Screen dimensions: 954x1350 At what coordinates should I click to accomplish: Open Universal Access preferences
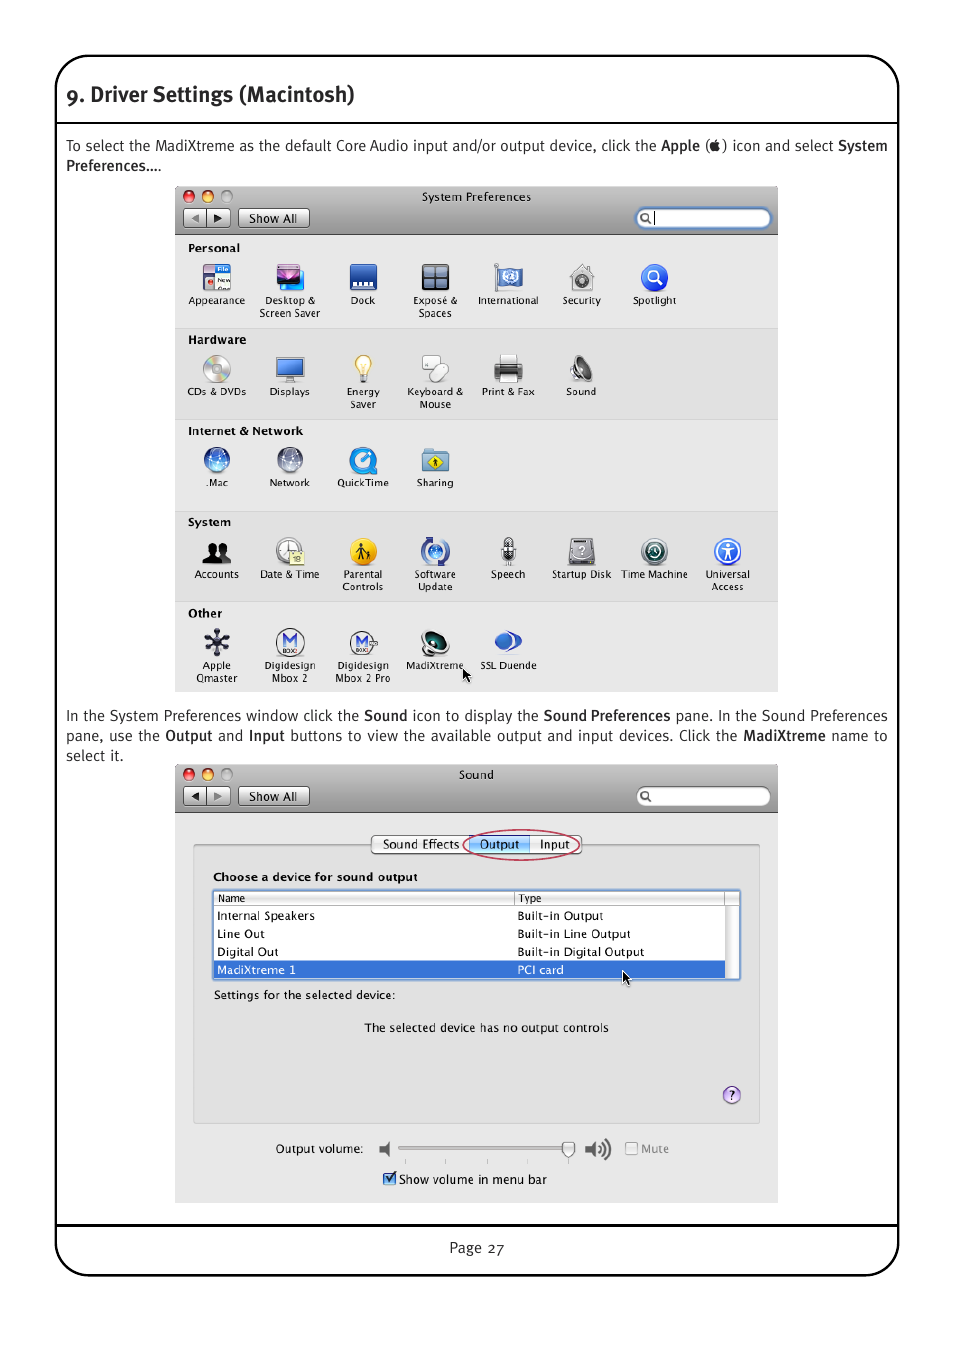tap(728, 552)
